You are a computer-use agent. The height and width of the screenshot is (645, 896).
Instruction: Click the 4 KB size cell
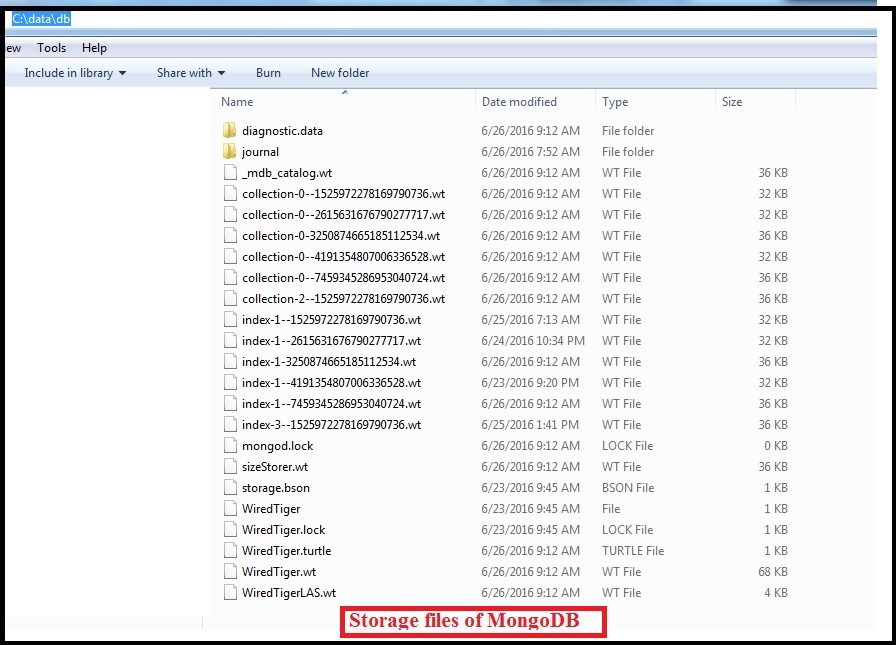point(776,592)
